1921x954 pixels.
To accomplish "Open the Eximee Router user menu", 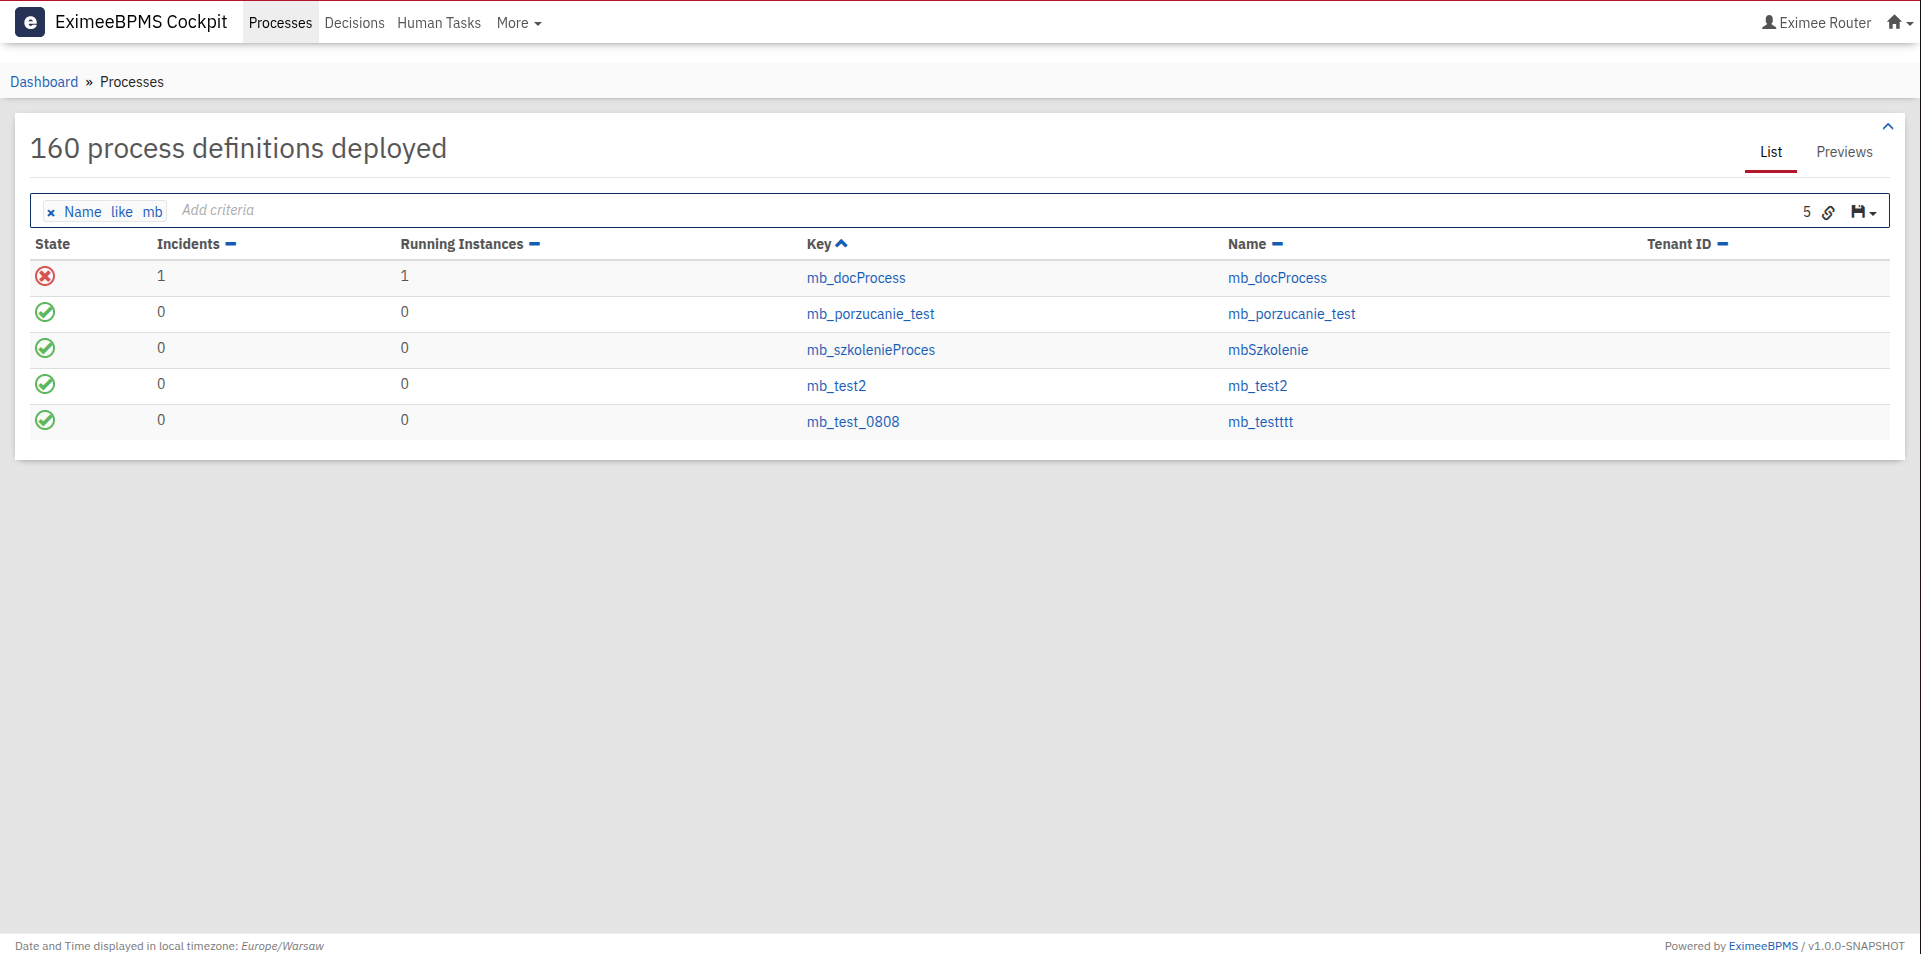I will [1816, 23].
